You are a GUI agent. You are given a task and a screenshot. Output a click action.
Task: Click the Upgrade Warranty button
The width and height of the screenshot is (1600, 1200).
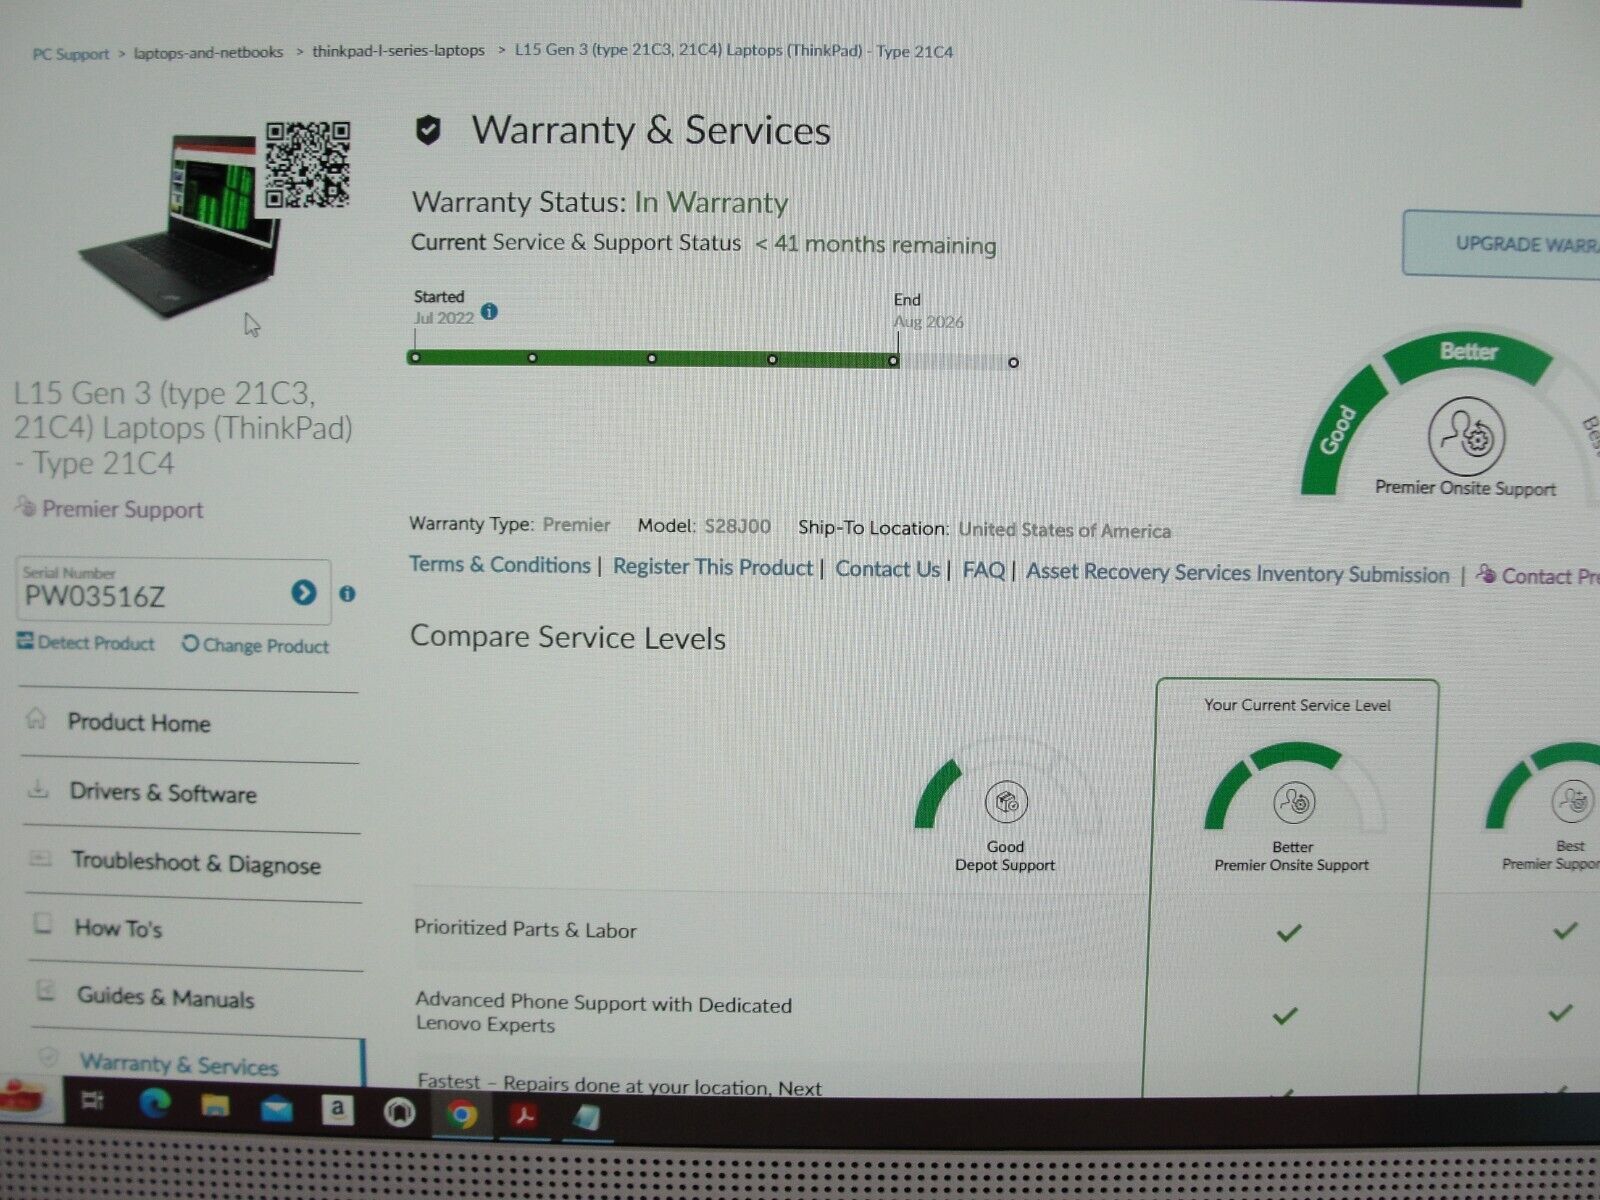pos(1501,243)
